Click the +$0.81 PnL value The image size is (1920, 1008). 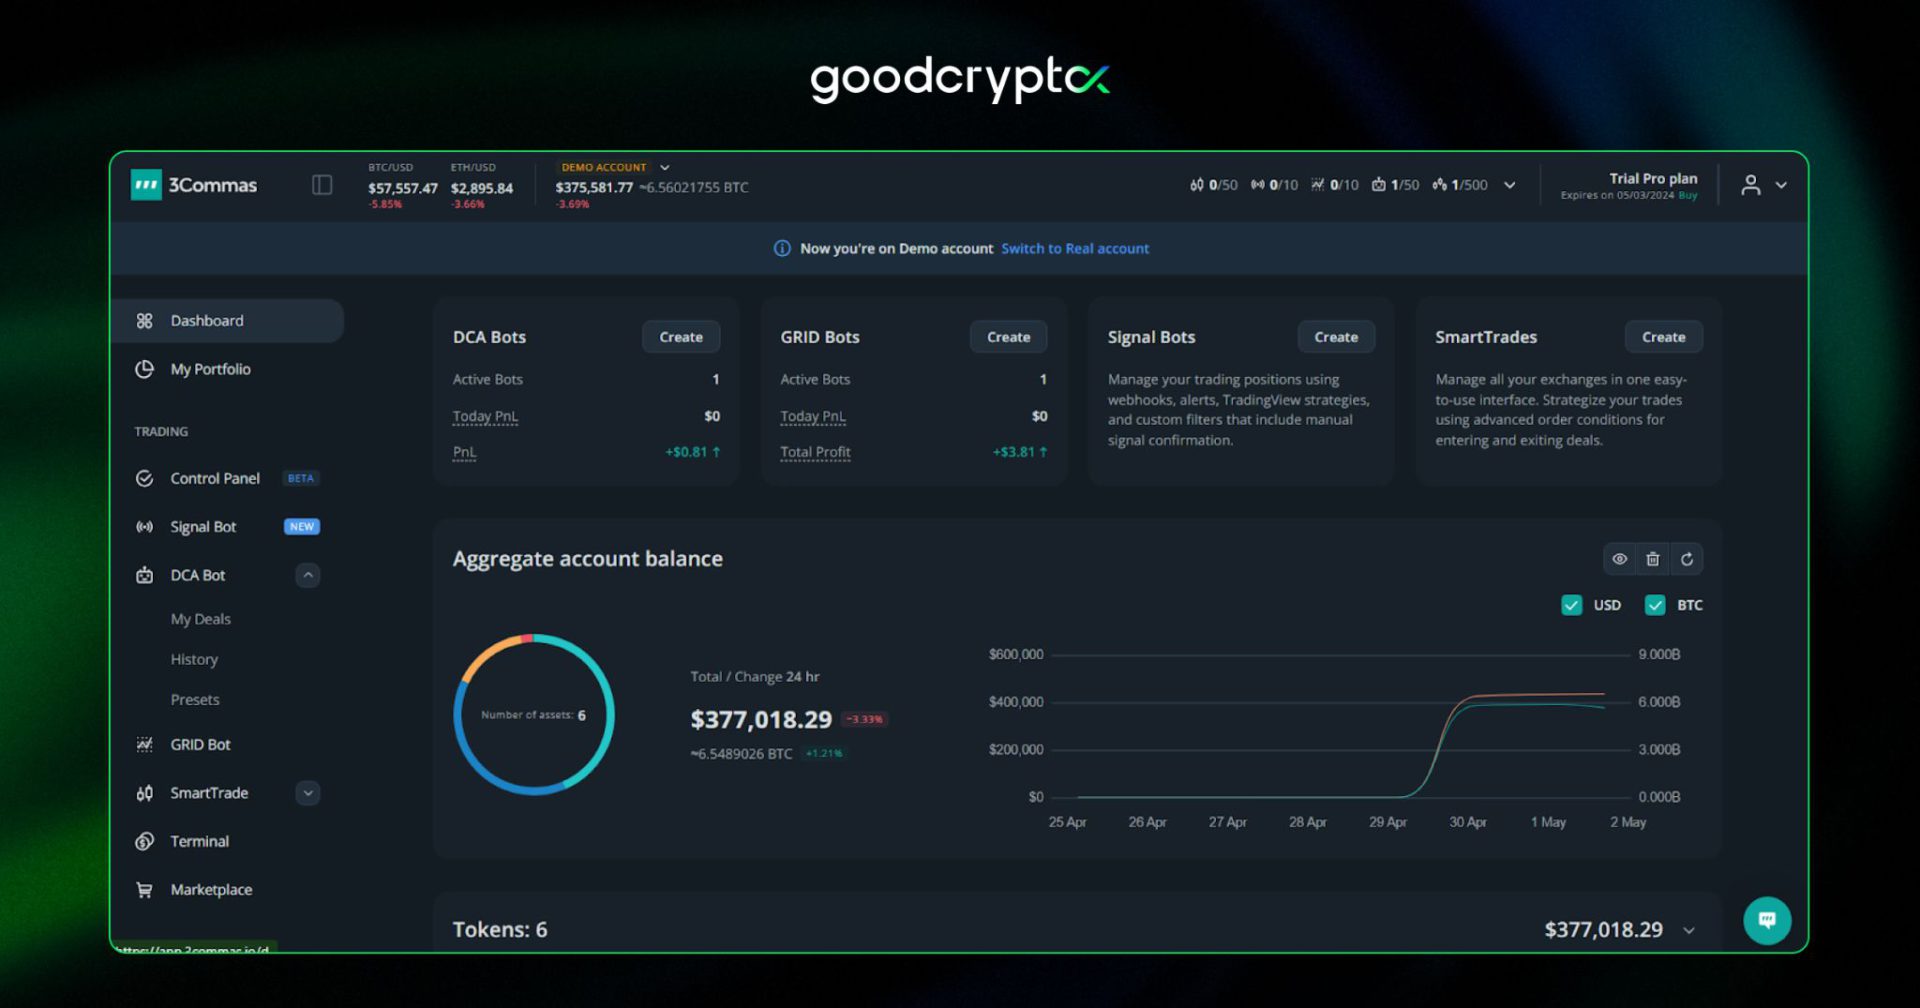pos(693,452)
